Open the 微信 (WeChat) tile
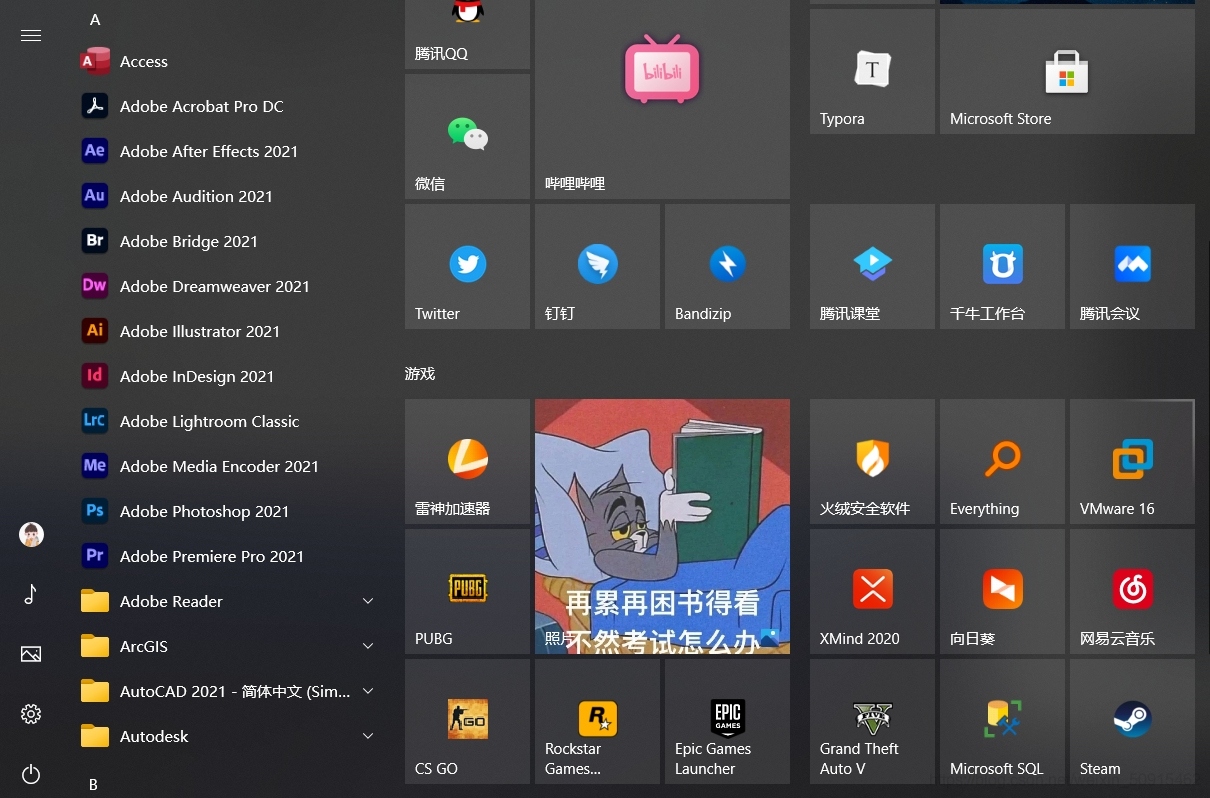This screenshot has height=798, width=1210. coord(467,136)
